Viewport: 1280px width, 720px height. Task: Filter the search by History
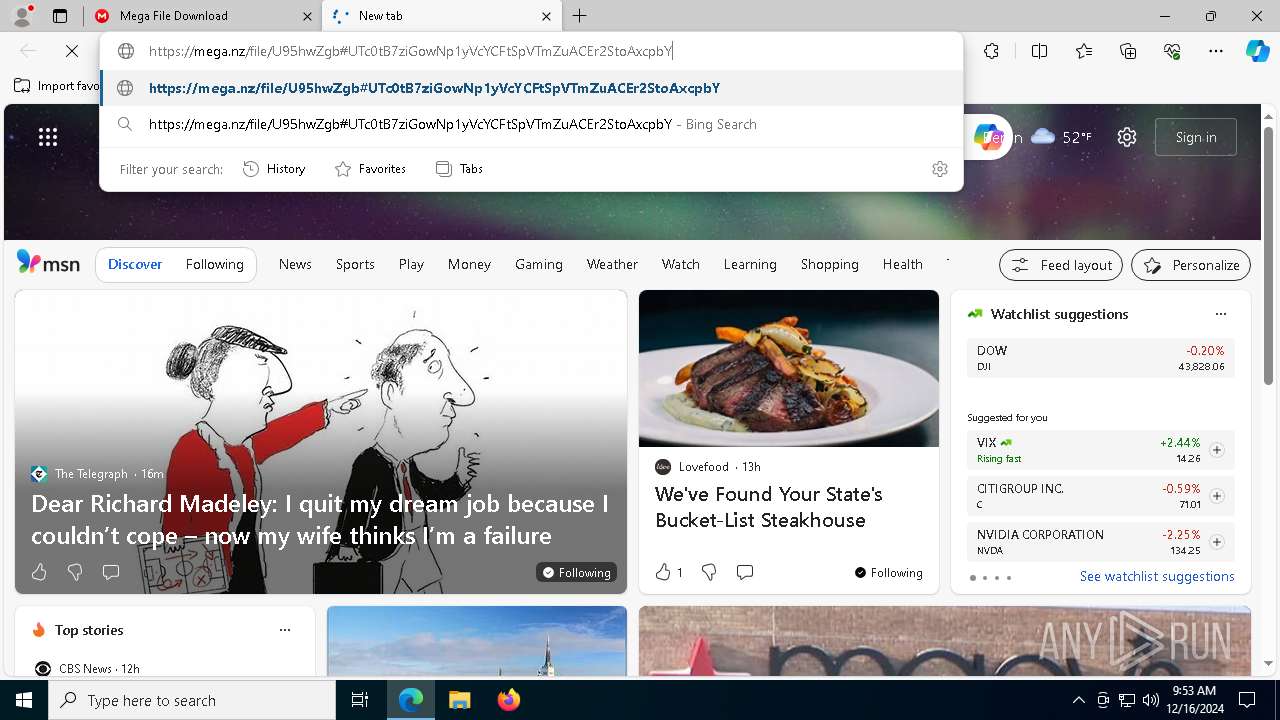coord(274,169)
